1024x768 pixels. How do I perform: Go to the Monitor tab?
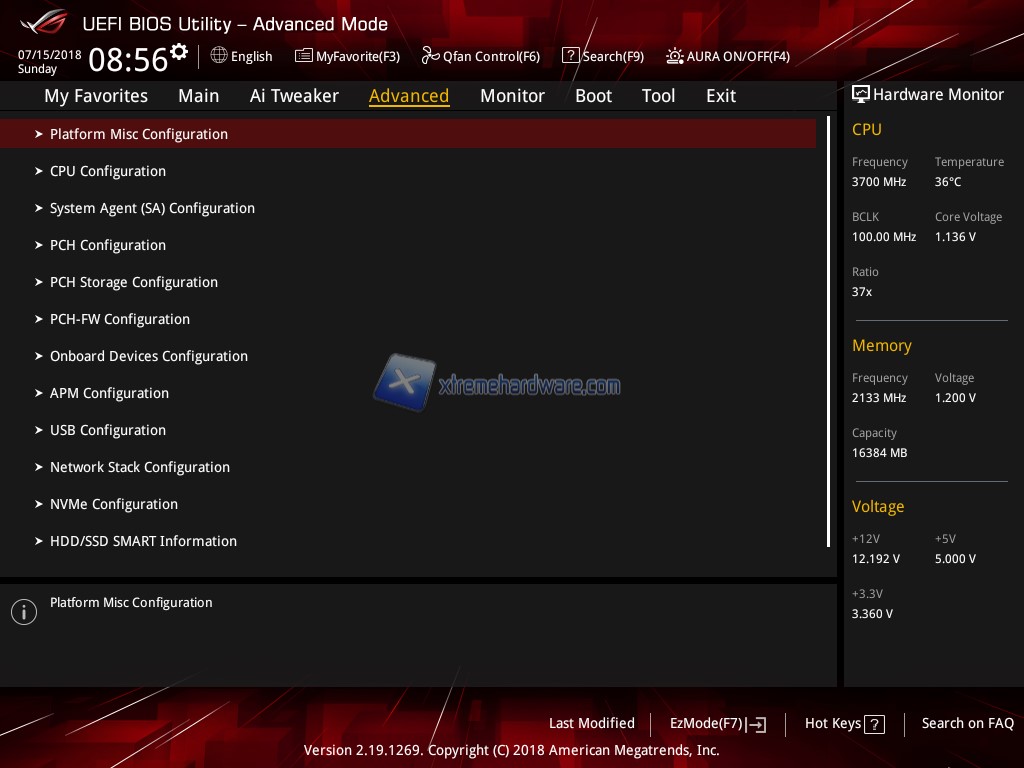coord(512,96)
